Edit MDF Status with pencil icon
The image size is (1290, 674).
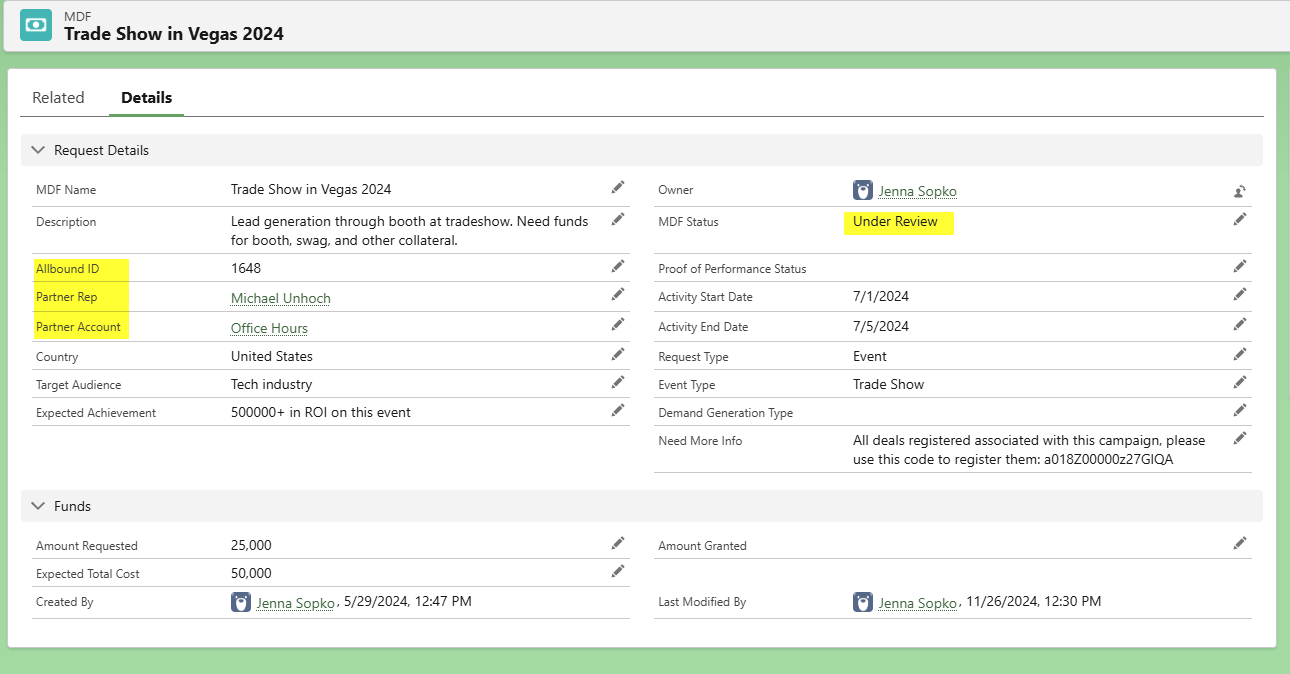pos(1240,219)
